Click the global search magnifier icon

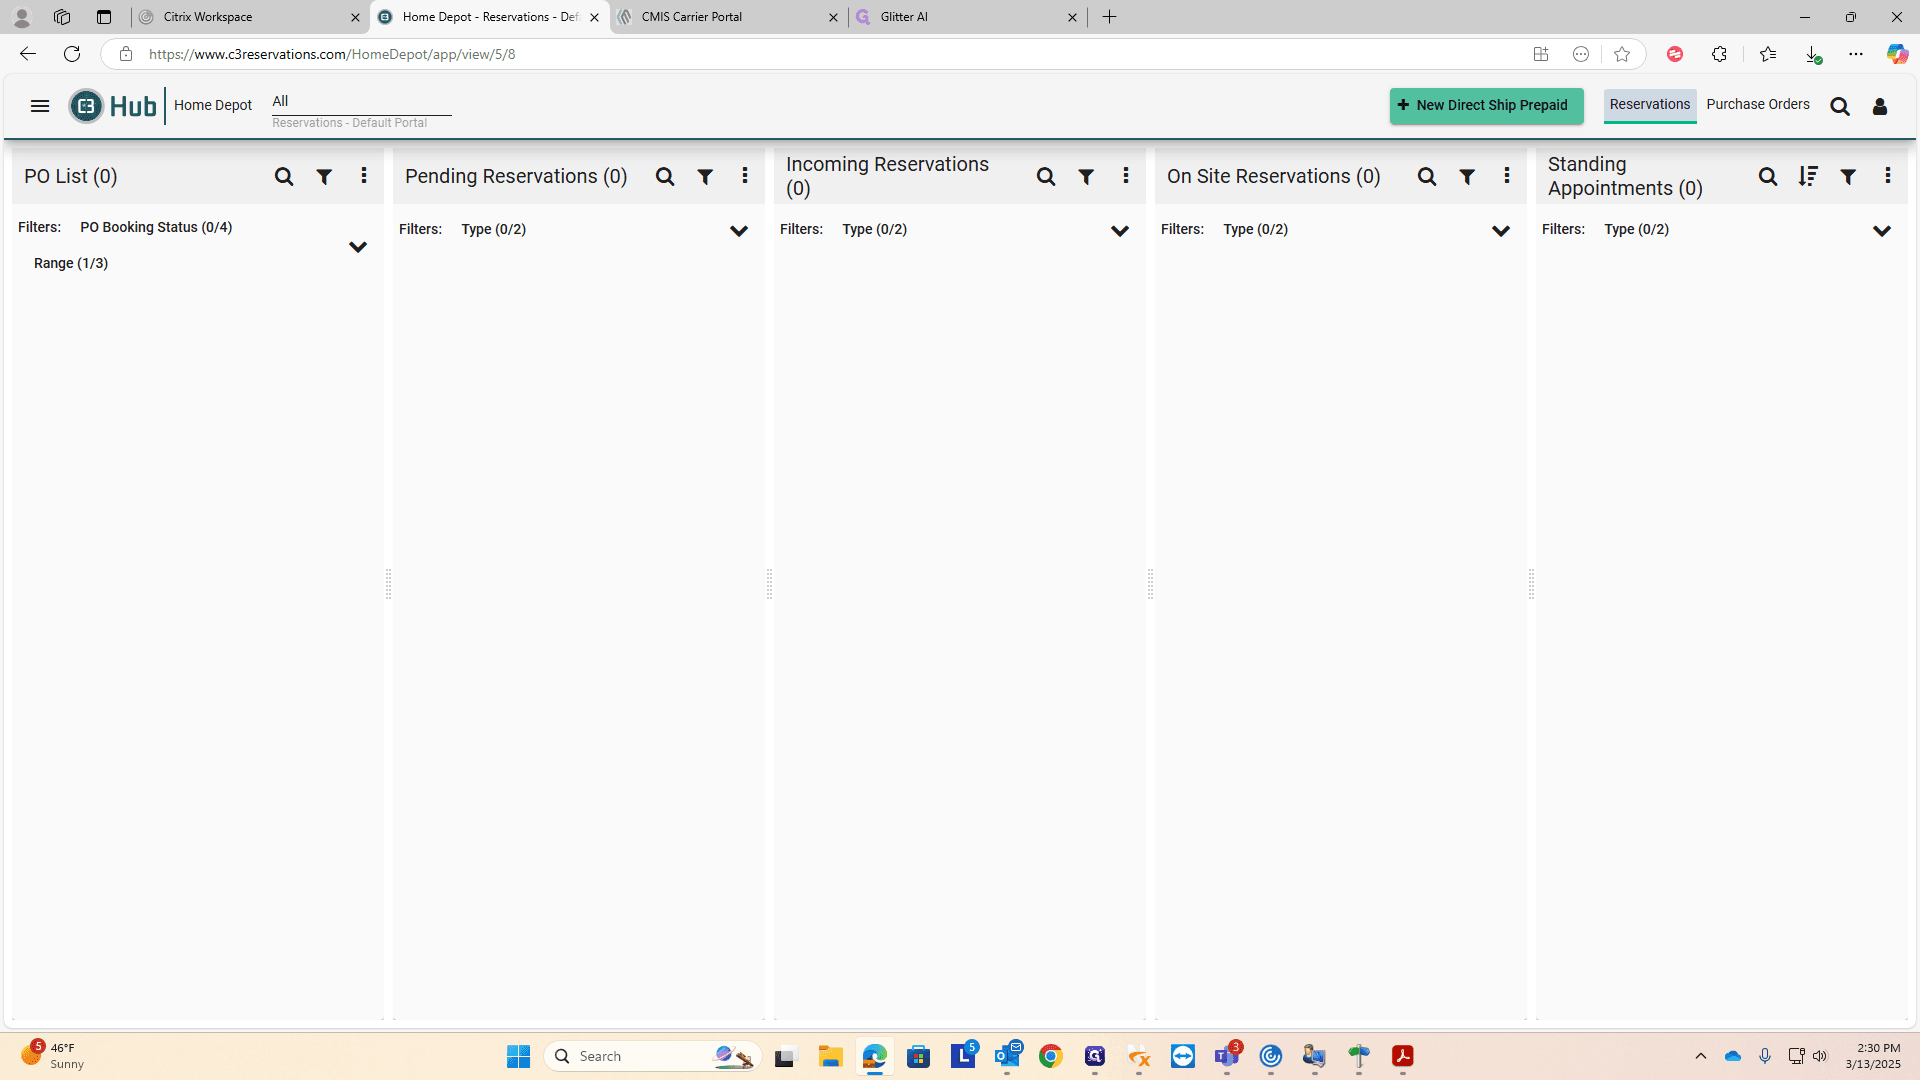coord(1840,107)
